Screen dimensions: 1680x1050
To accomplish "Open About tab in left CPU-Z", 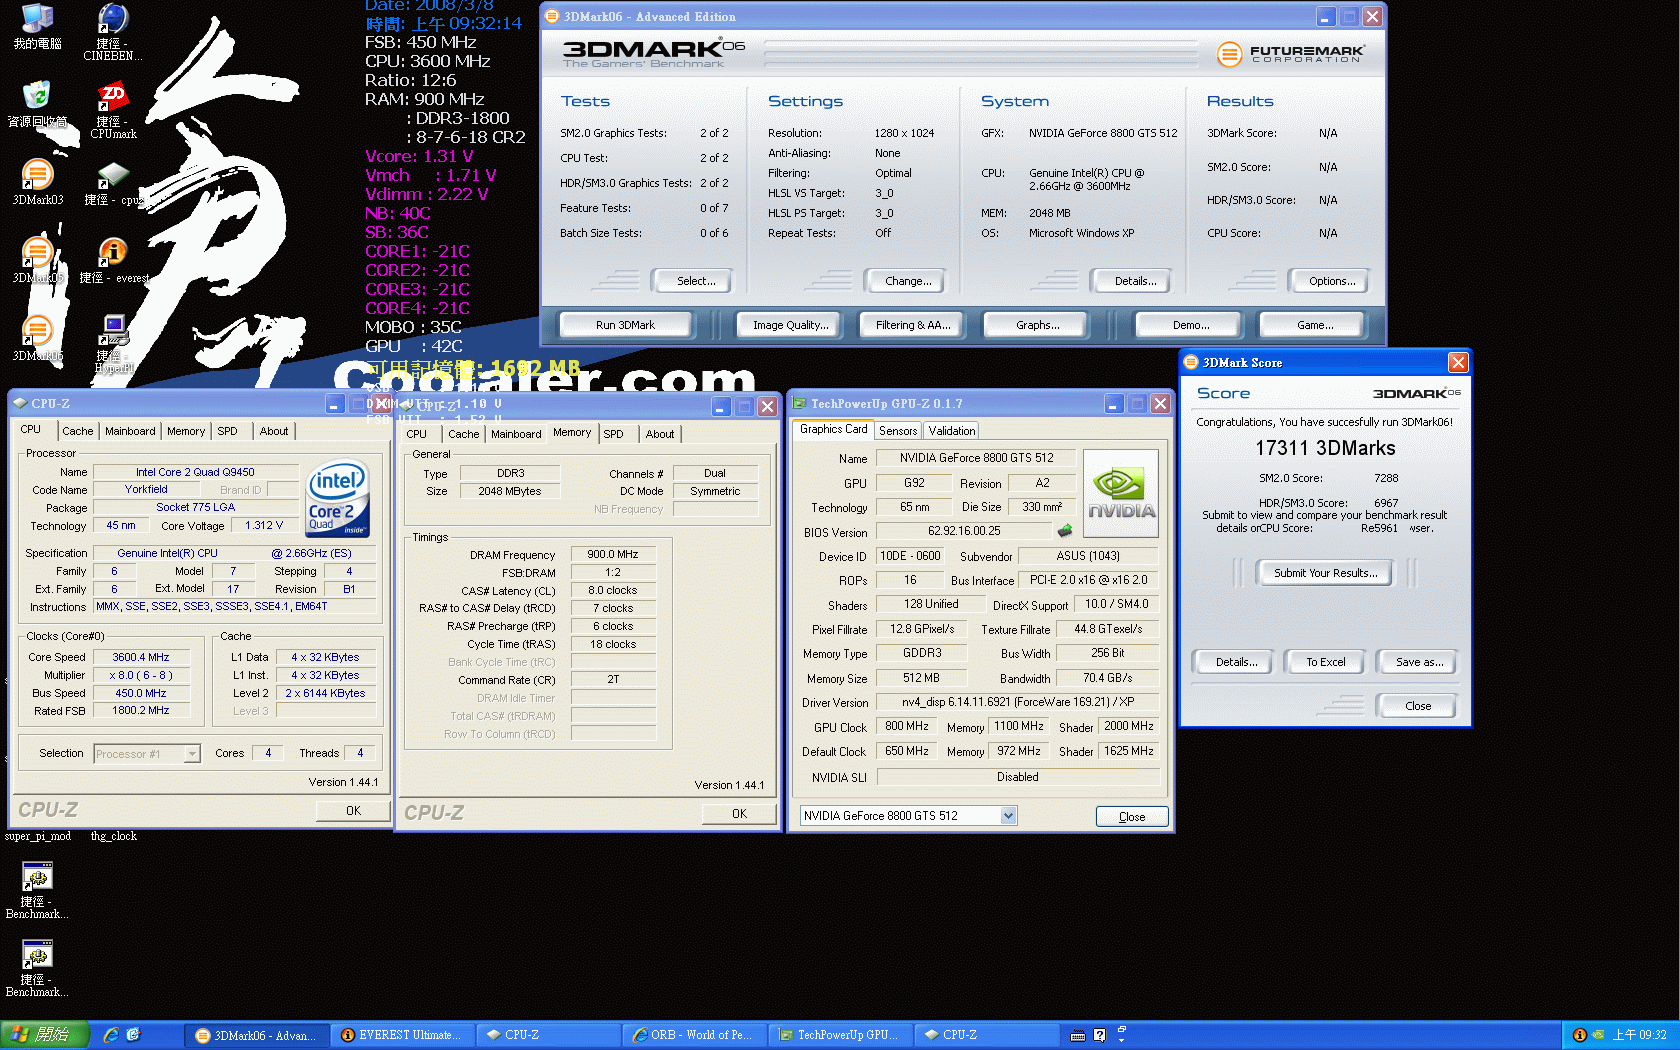I will coord(274,431).
